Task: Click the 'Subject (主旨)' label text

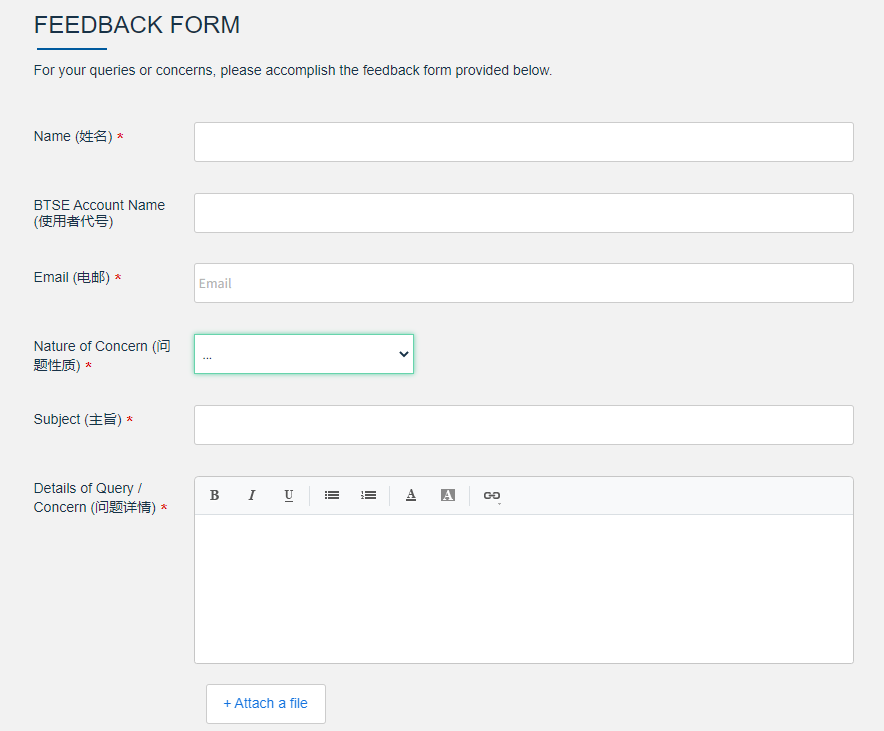Action: 77,419
